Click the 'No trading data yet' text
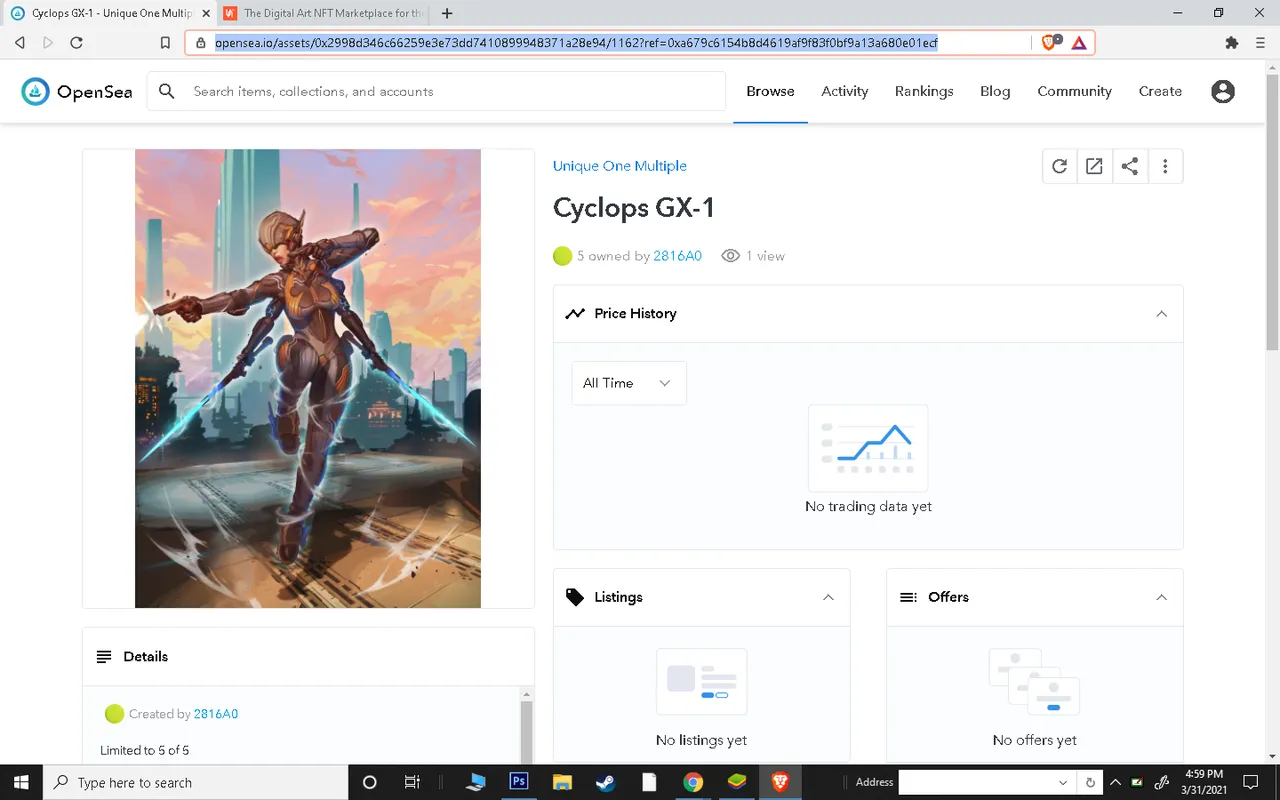The height and width of the screenshot is (800, 1280). (868, 506)
